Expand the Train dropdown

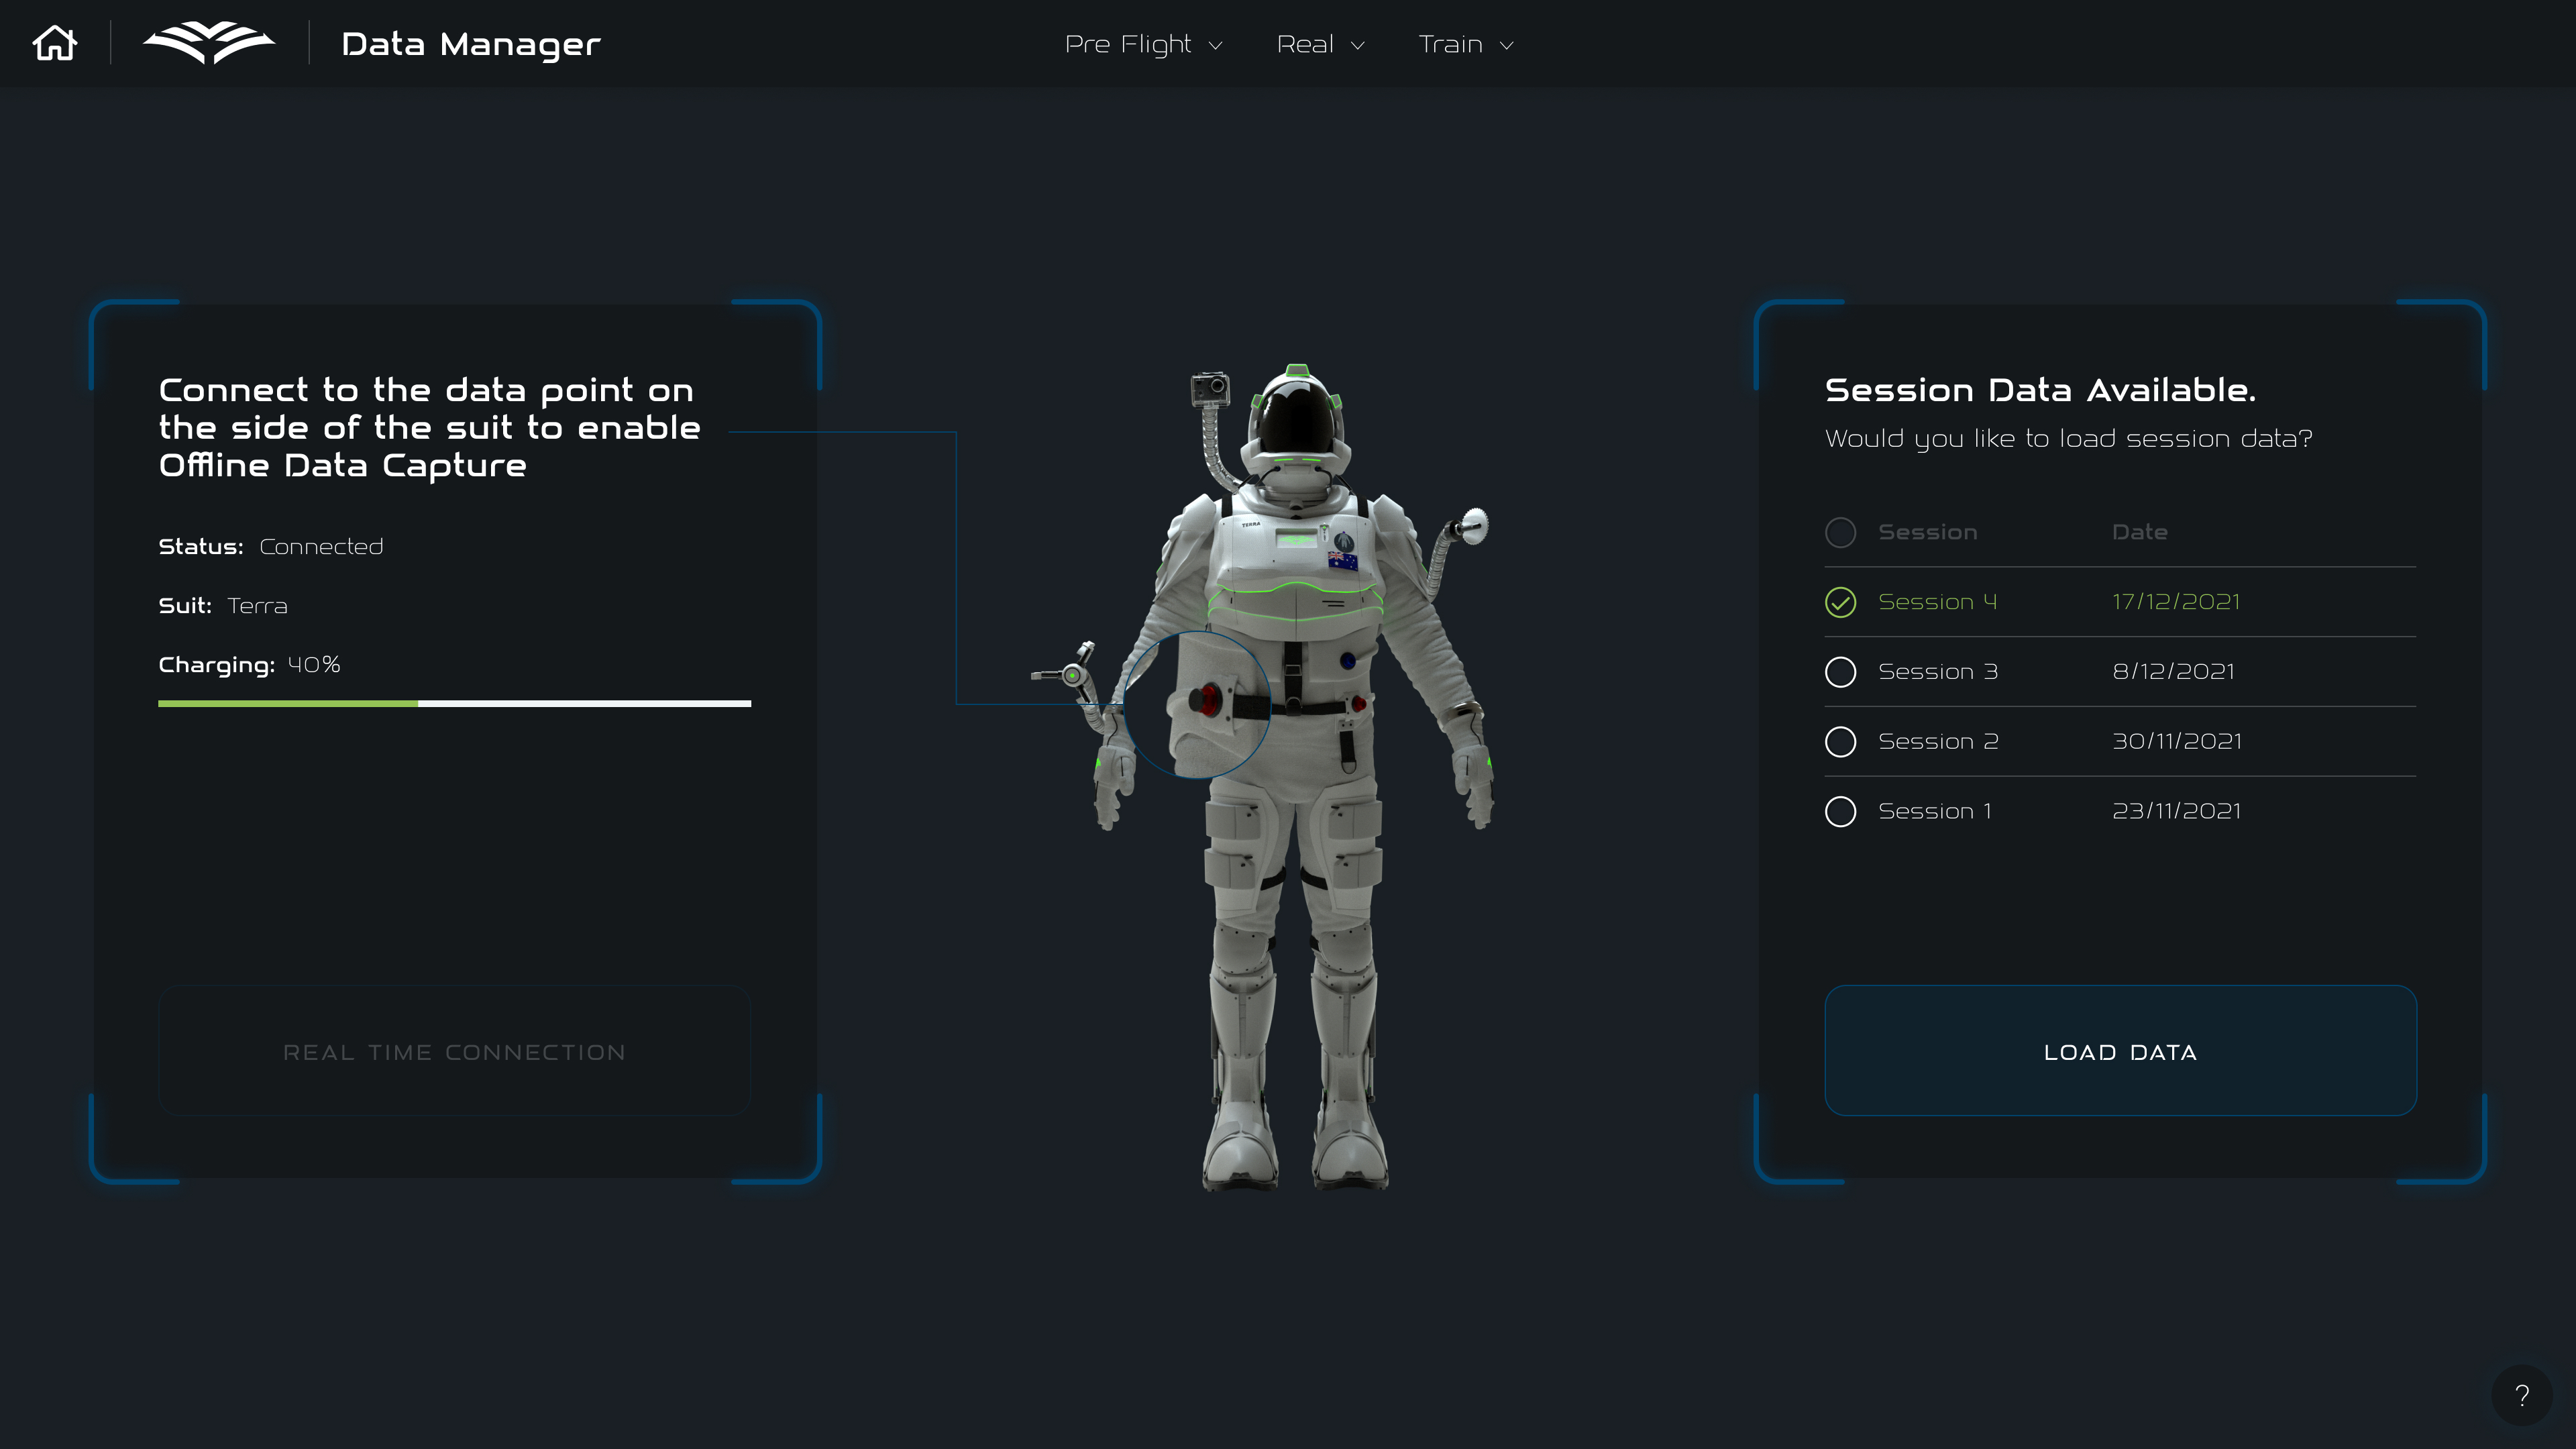point(1464,44)
